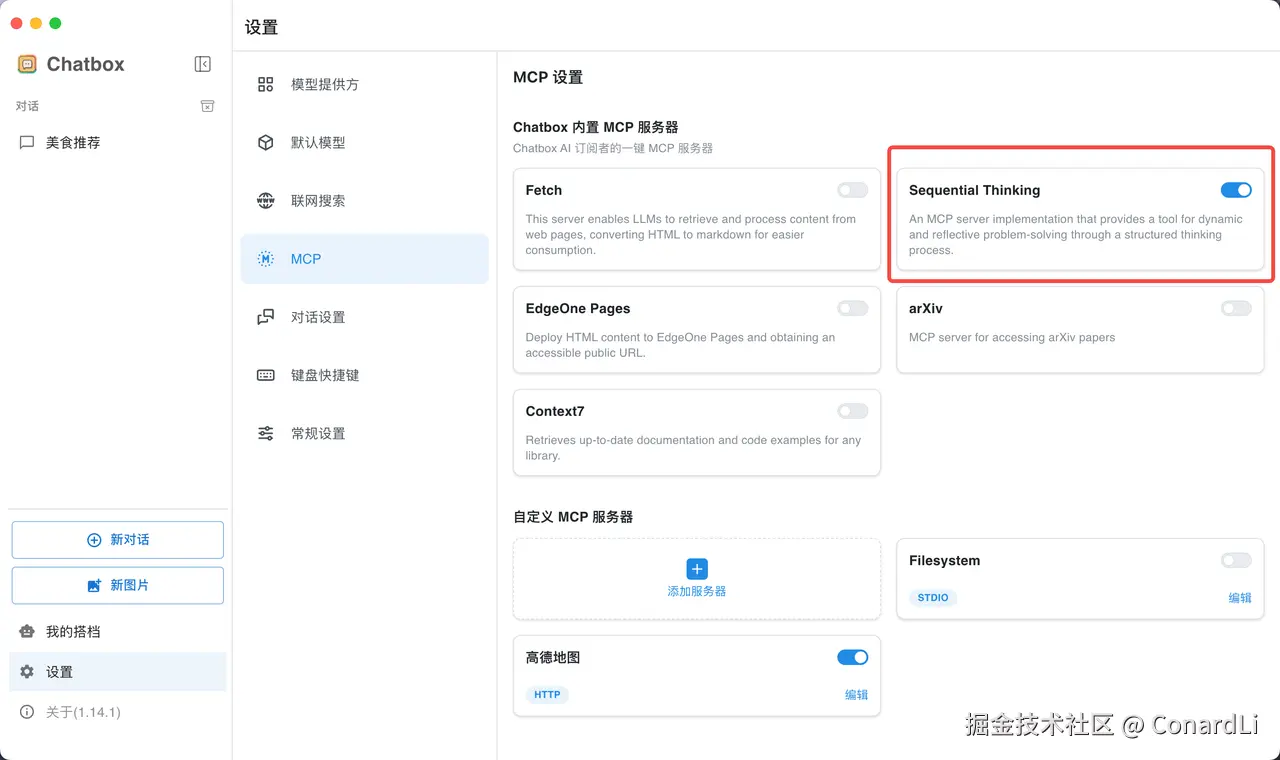Click the MCP icon in settings menu

click(265, 259)
